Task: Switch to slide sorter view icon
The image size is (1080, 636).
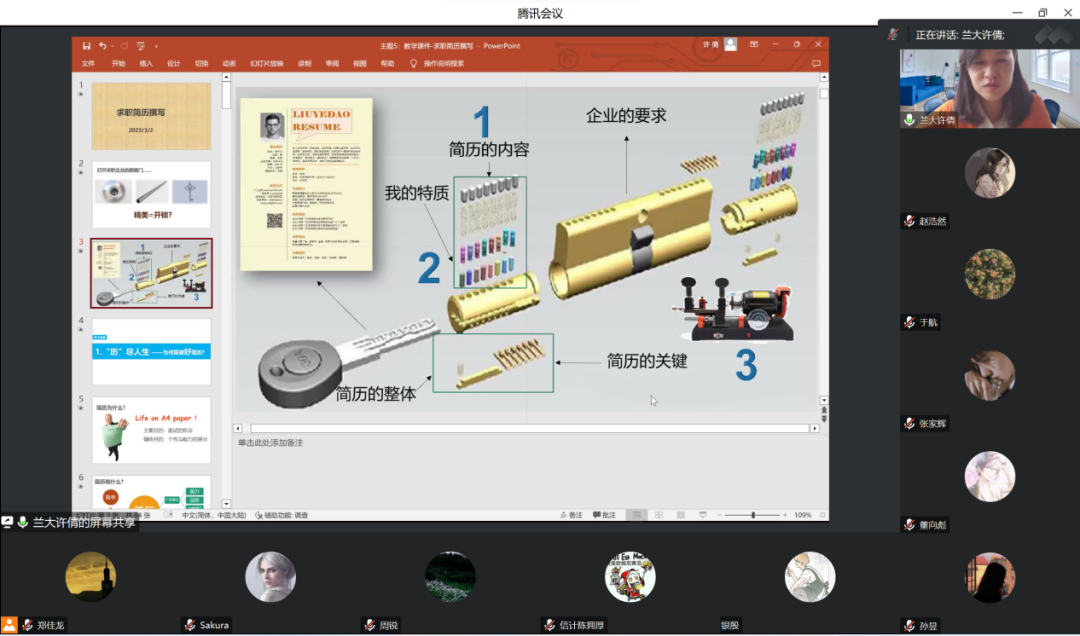Action: (656, 515)
